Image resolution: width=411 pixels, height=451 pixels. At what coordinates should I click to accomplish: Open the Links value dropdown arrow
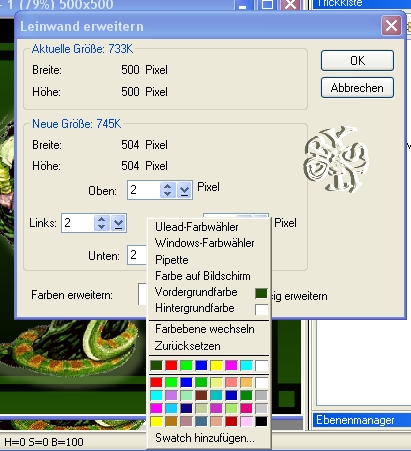pyautogui.click(x=118, y=223)
